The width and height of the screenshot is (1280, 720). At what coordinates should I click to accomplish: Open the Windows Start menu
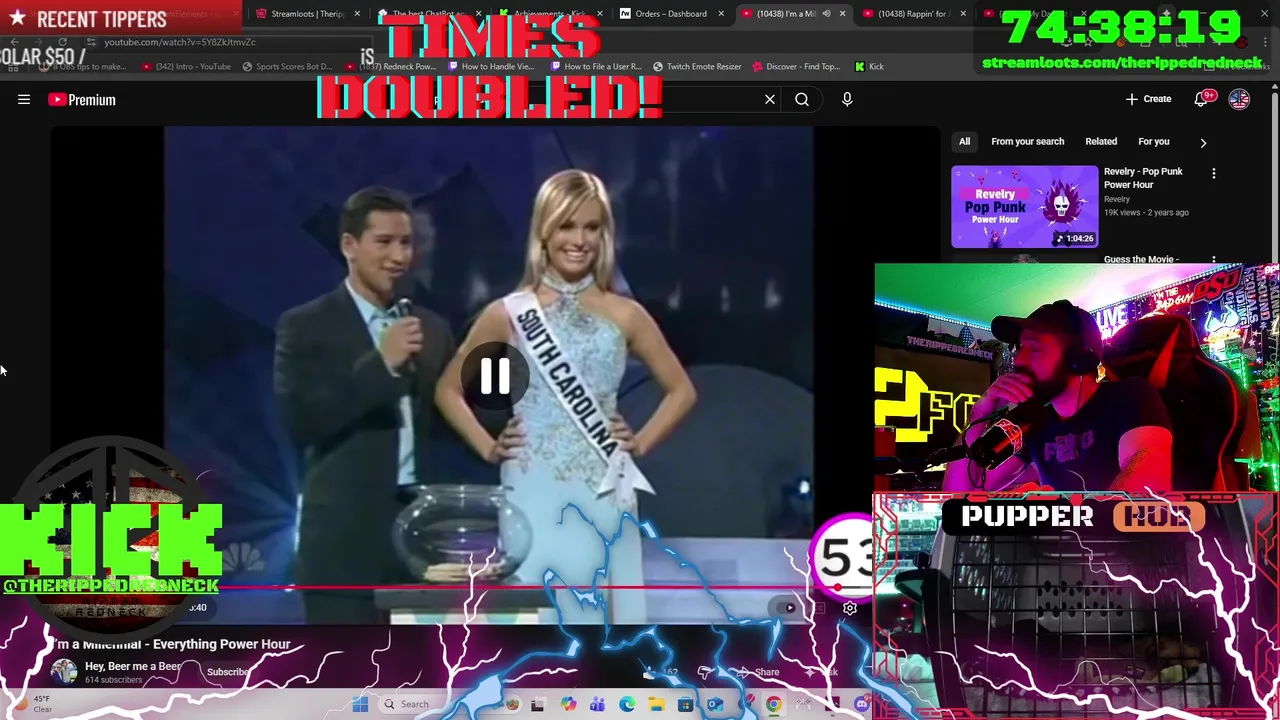click(360, 705)
